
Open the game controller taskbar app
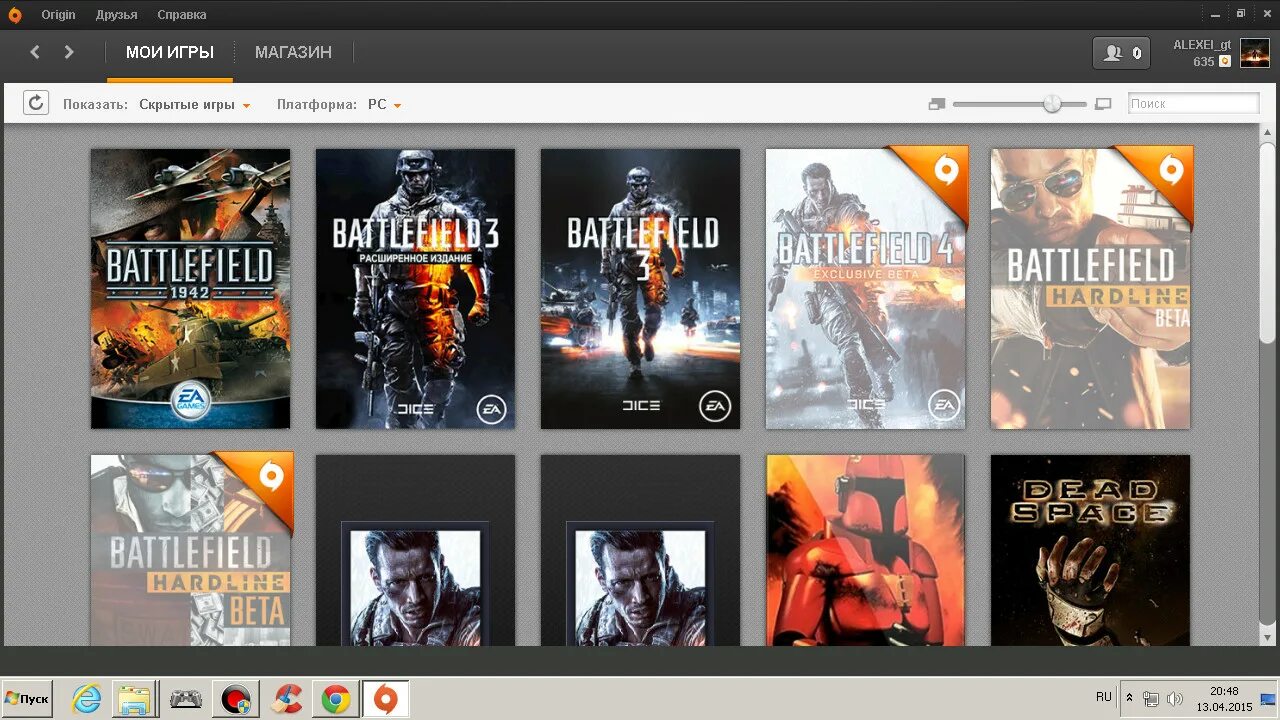(x=185, y=699)
